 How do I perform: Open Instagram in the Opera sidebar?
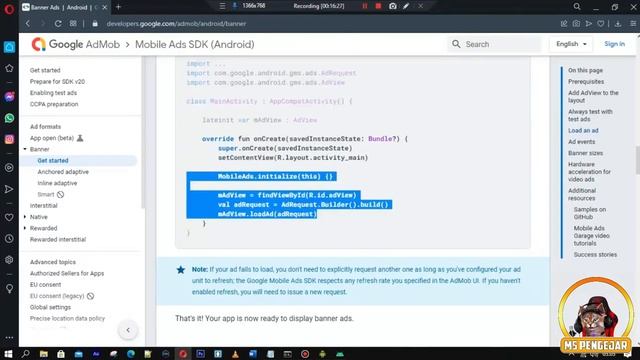[9, 139]
